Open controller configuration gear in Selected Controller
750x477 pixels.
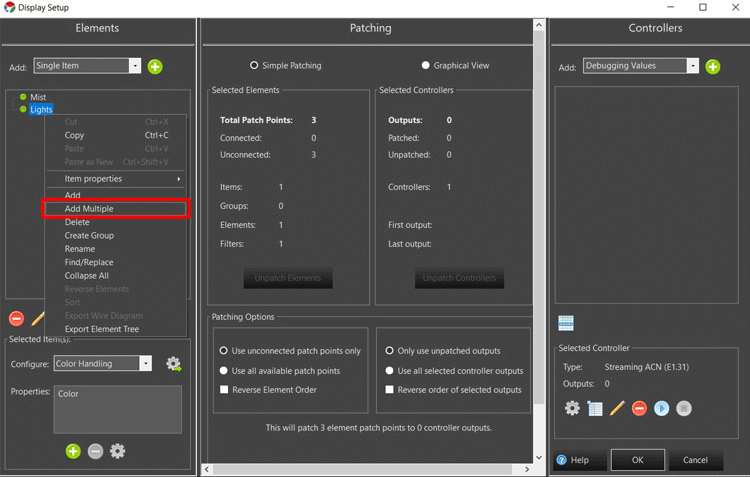coord(572,408)
